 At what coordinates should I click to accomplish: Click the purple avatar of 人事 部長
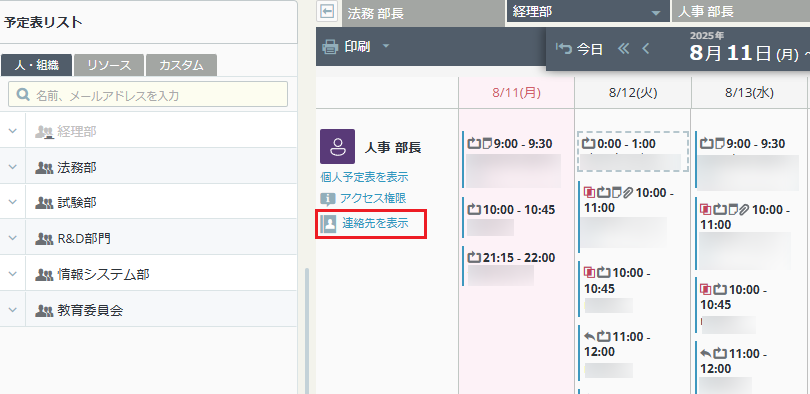pyautogui.click(x=337, y=147)
